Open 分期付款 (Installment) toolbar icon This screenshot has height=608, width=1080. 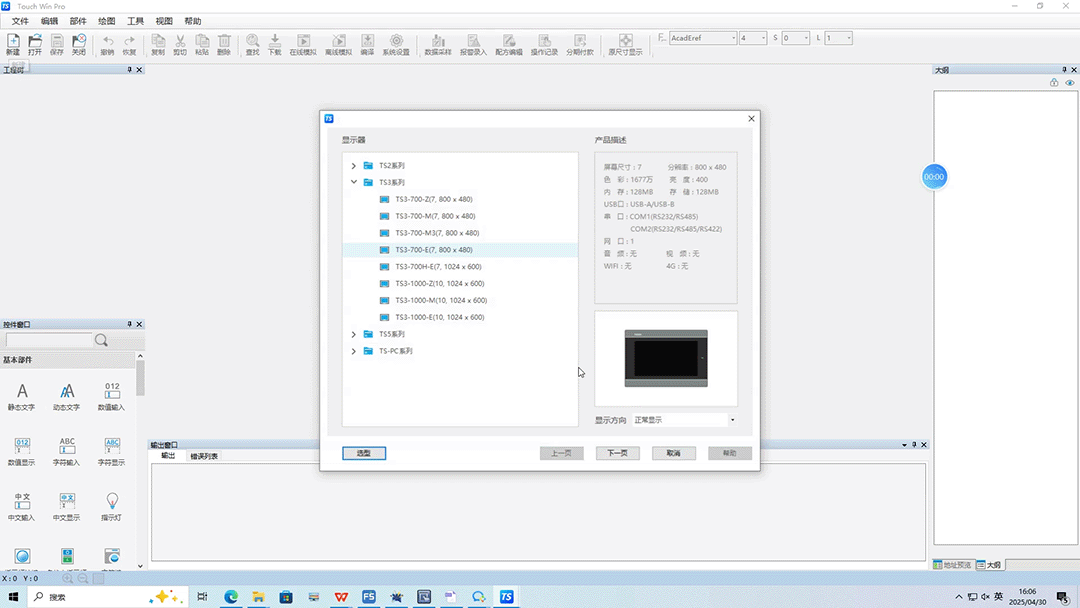click(580, 45)
